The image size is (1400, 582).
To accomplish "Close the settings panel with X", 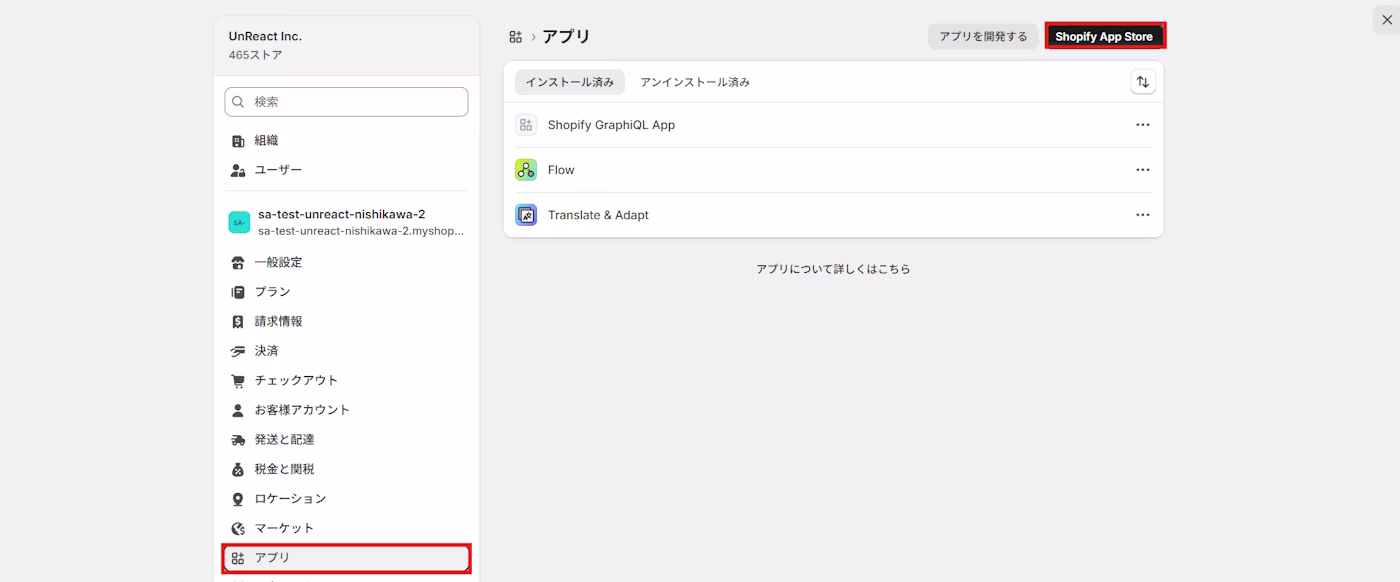I will coord(1386,20).
